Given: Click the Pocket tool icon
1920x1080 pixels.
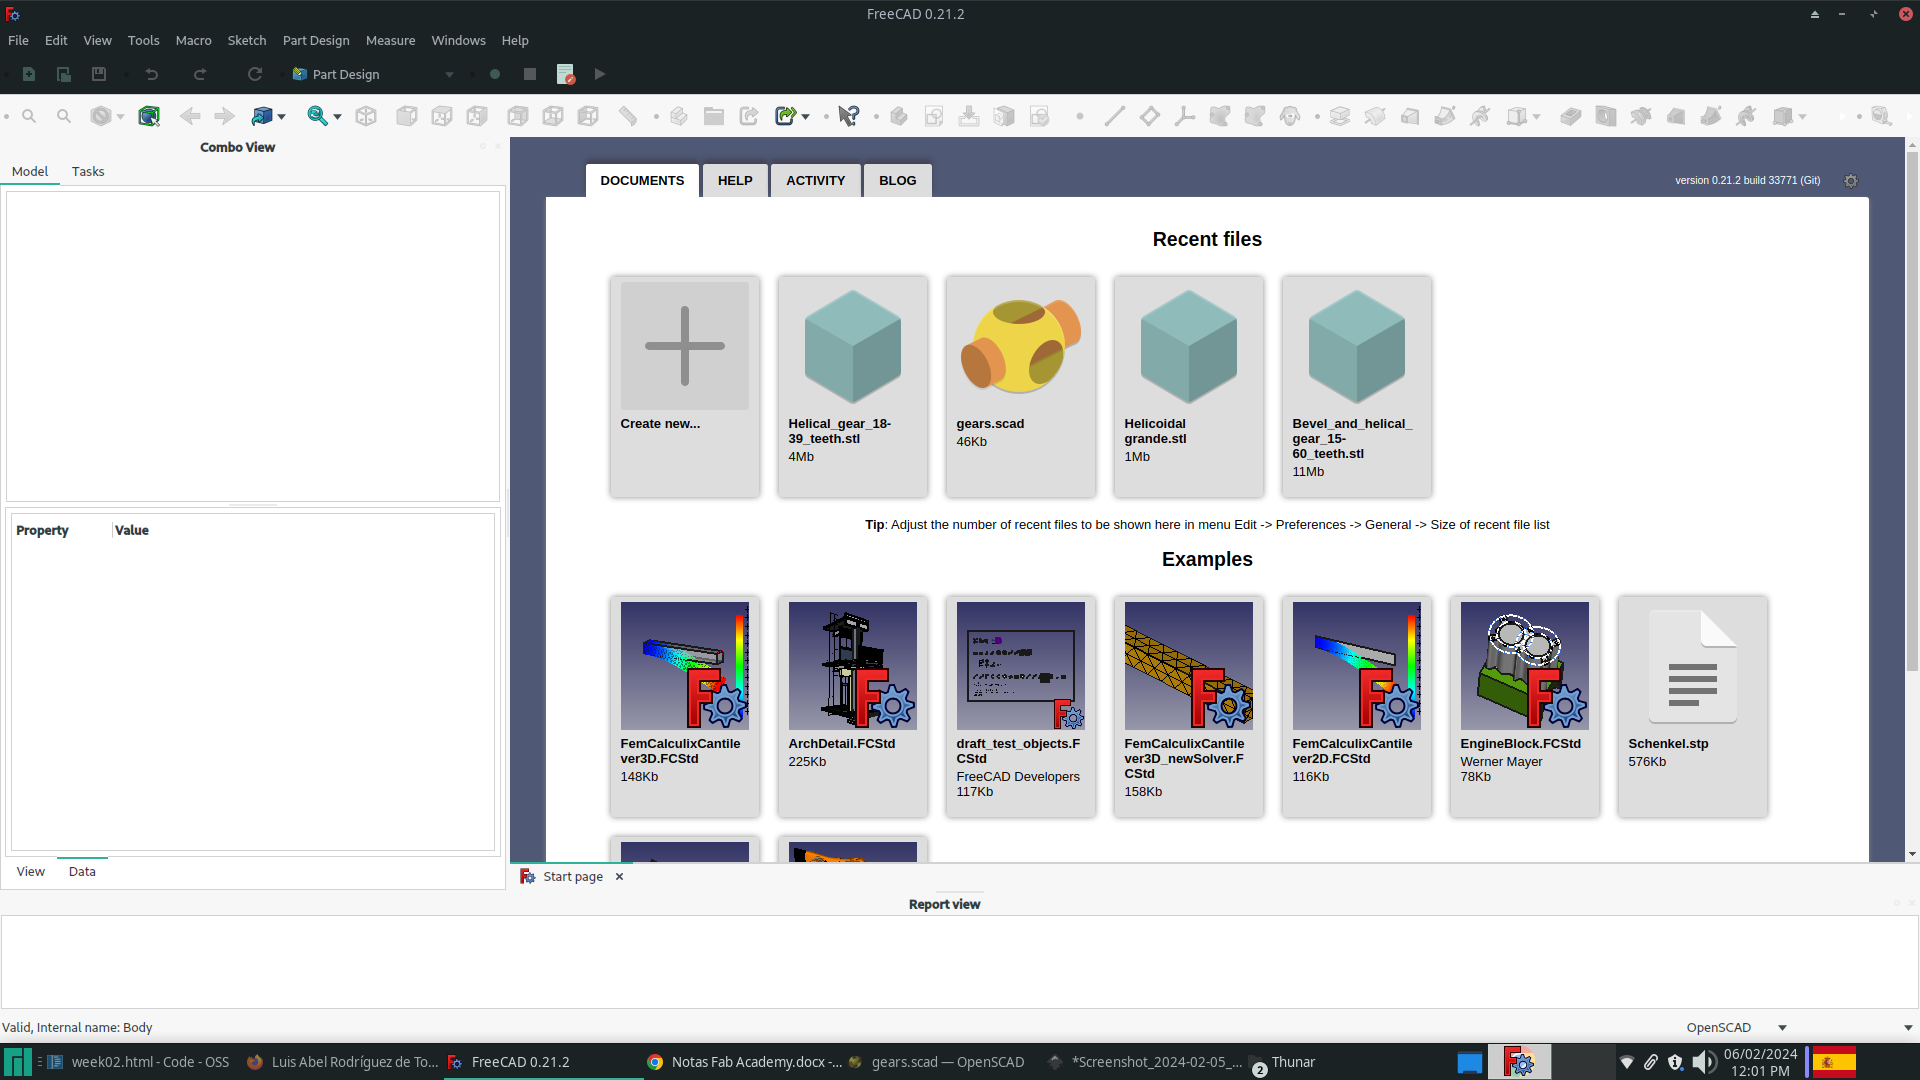Looking at the screenshot, I should coord(1571,116).
